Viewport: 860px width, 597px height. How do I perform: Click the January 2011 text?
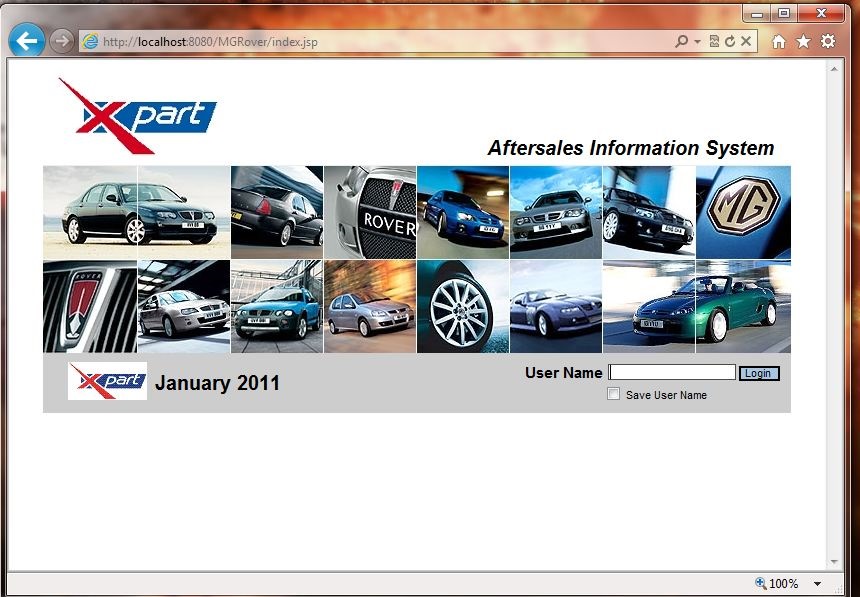(217, 382)
